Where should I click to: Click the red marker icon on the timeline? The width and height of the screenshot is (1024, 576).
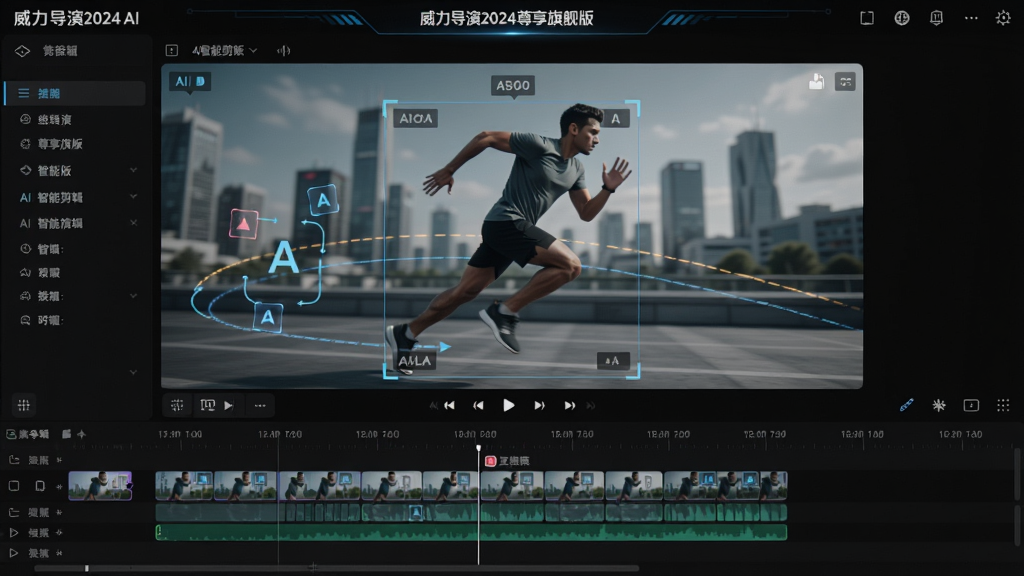click(x=490, y=461)
